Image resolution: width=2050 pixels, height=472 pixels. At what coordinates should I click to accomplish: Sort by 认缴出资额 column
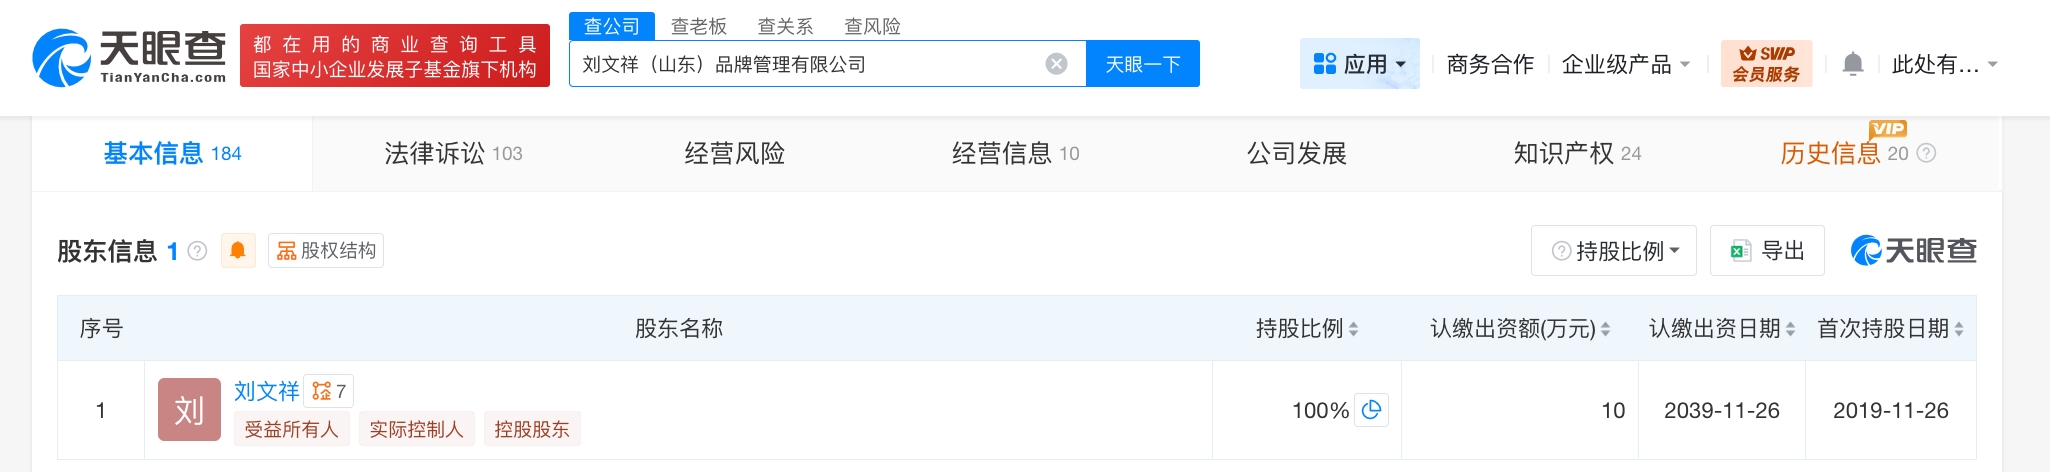tap(1605, 329)
